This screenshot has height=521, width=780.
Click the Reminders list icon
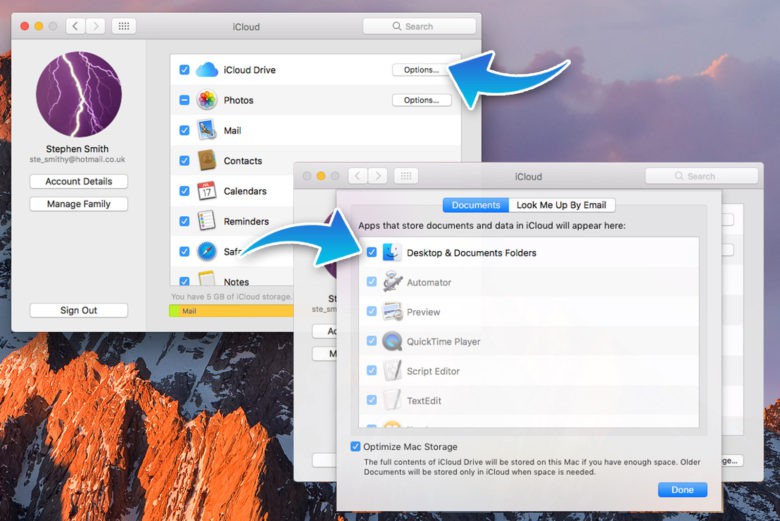(206, 221)
